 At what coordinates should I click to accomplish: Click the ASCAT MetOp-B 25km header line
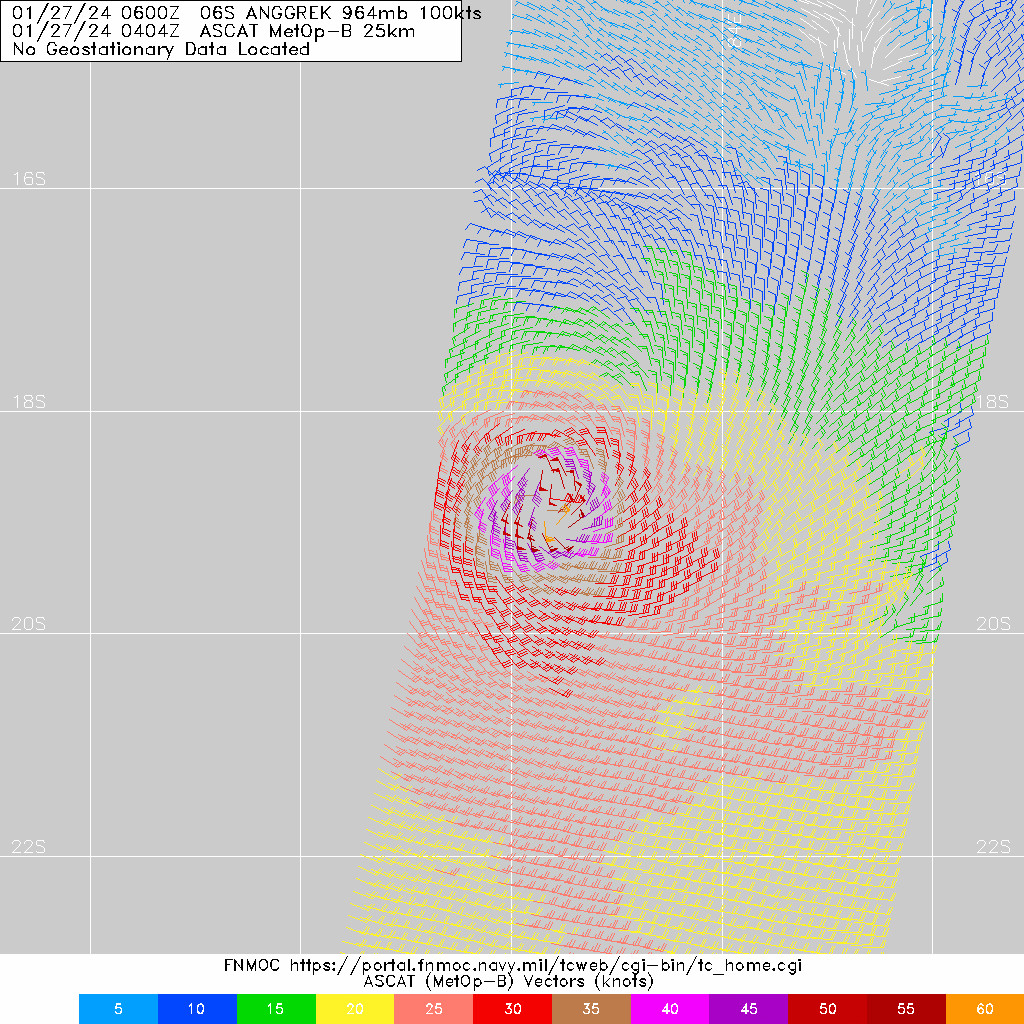click(x=214, y=31)
